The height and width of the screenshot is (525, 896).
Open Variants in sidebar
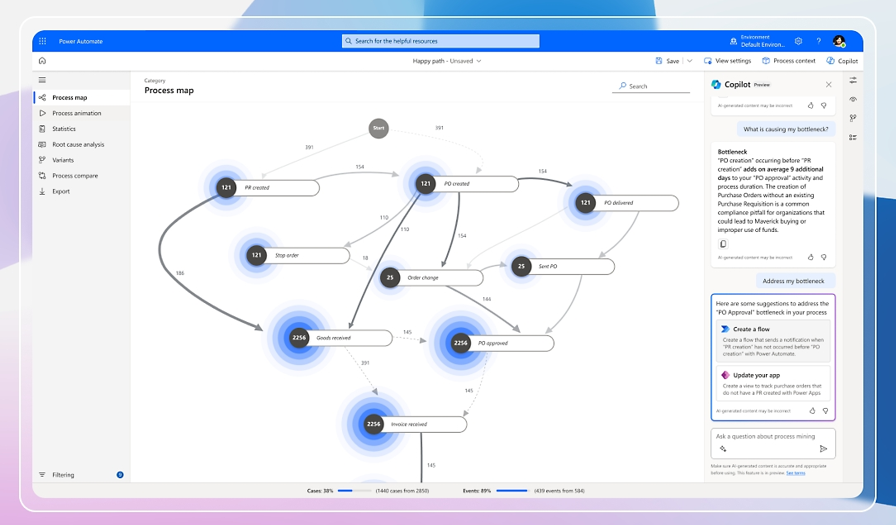point(82,160)
